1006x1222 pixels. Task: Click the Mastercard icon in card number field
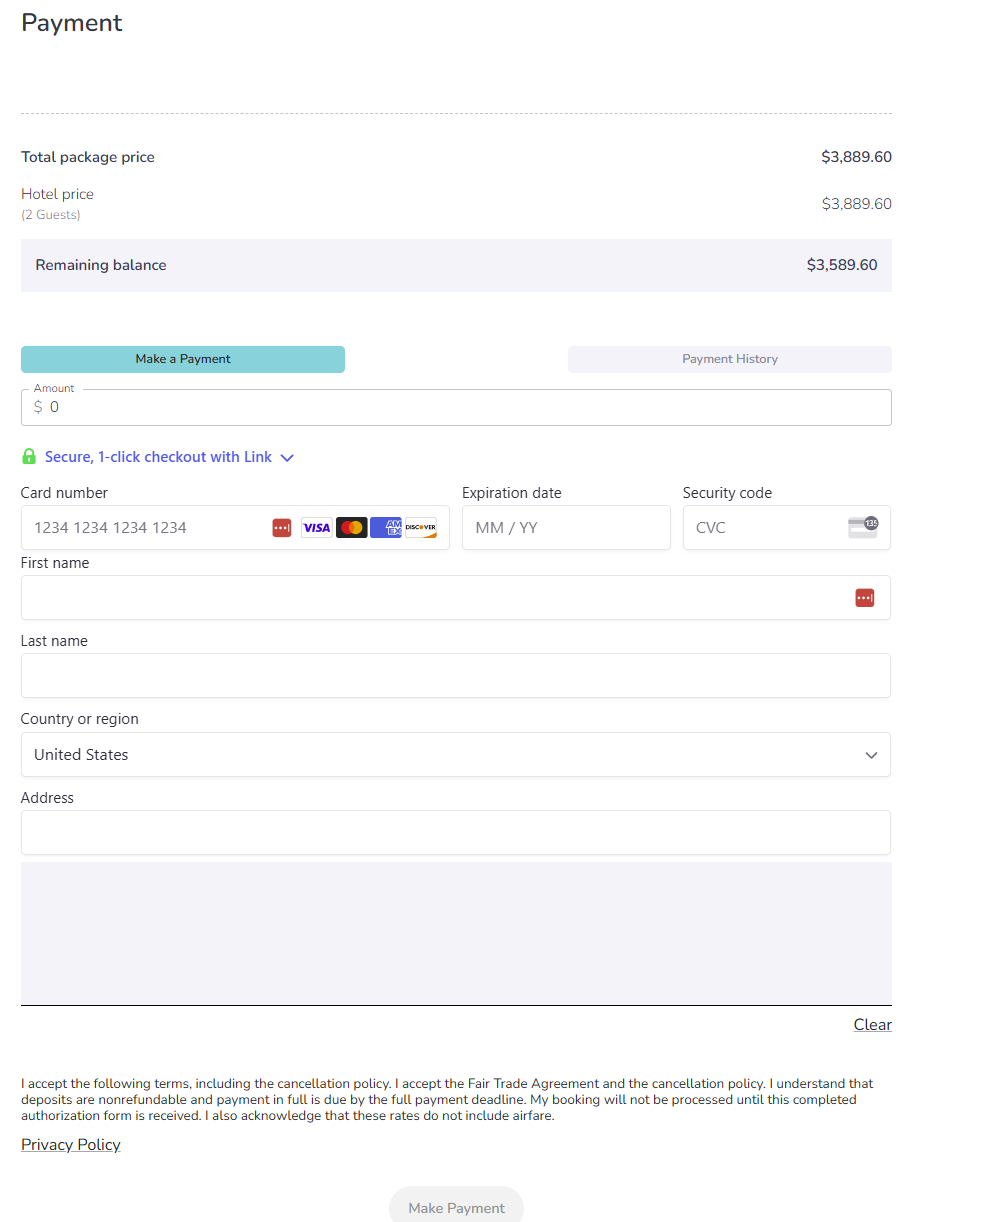click(351, 527)
